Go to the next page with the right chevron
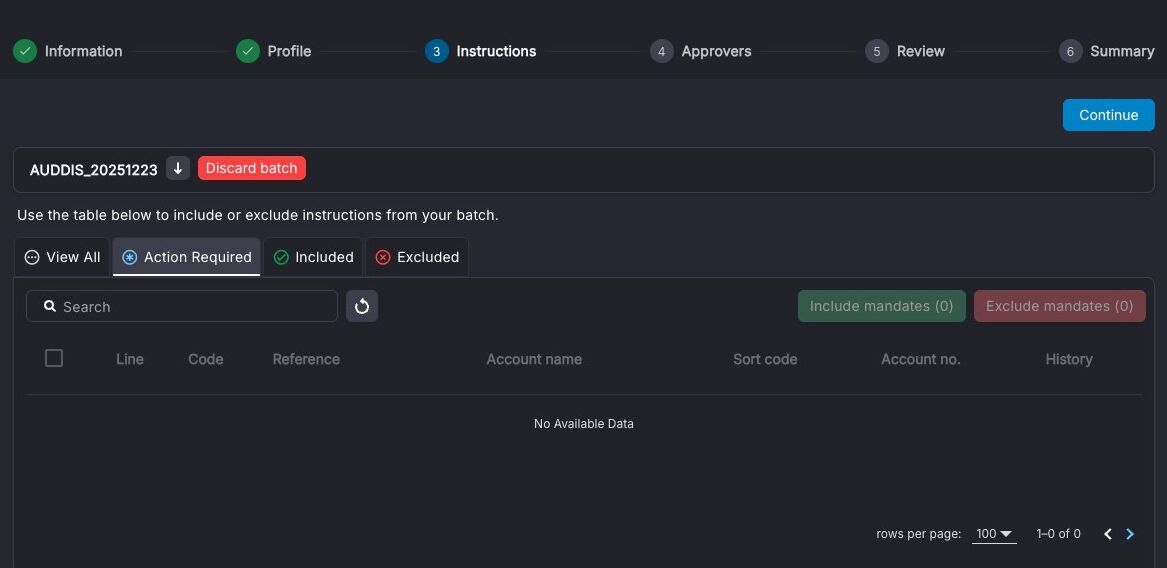1167x568 pixels. (x=1130, y=534)
